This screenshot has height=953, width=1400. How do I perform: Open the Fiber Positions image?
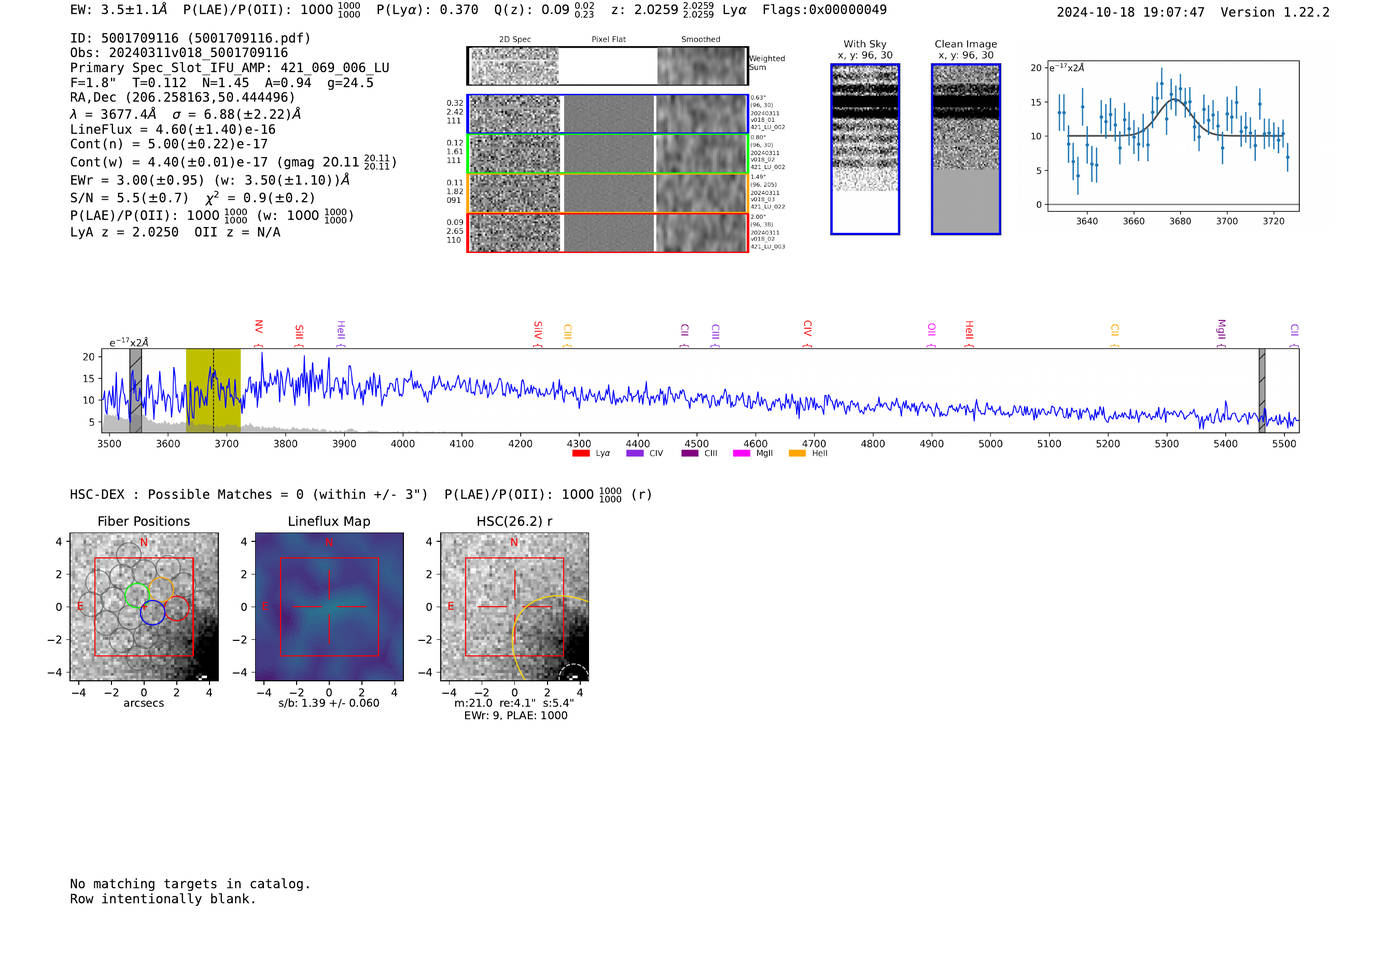click(144, 607)
